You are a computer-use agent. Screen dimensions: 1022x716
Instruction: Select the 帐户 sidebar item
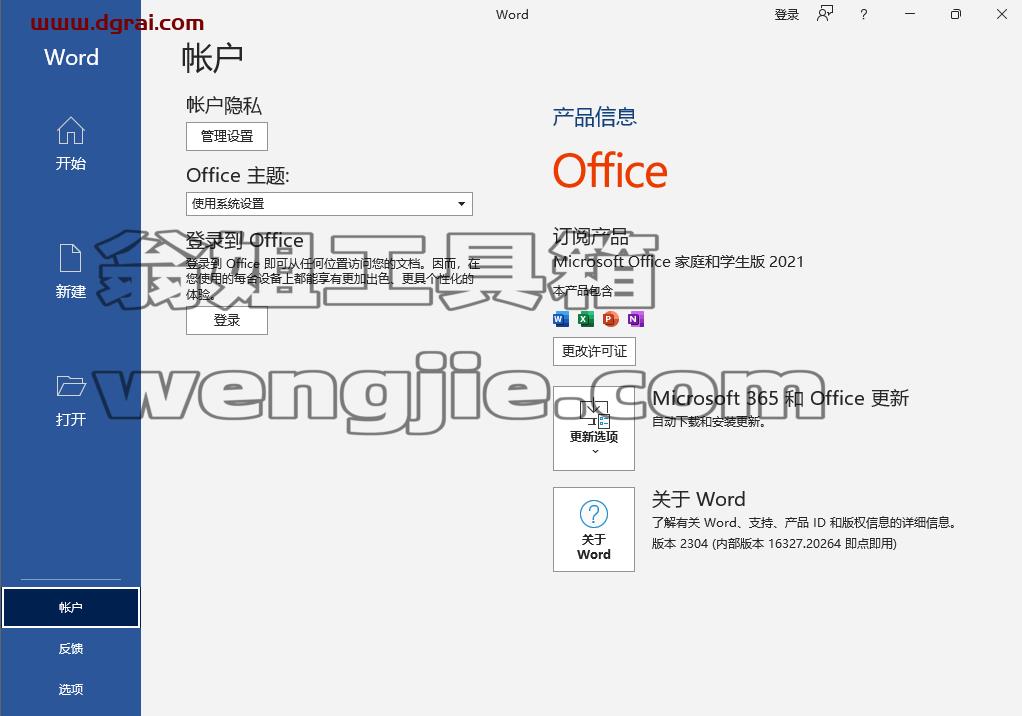70,607
